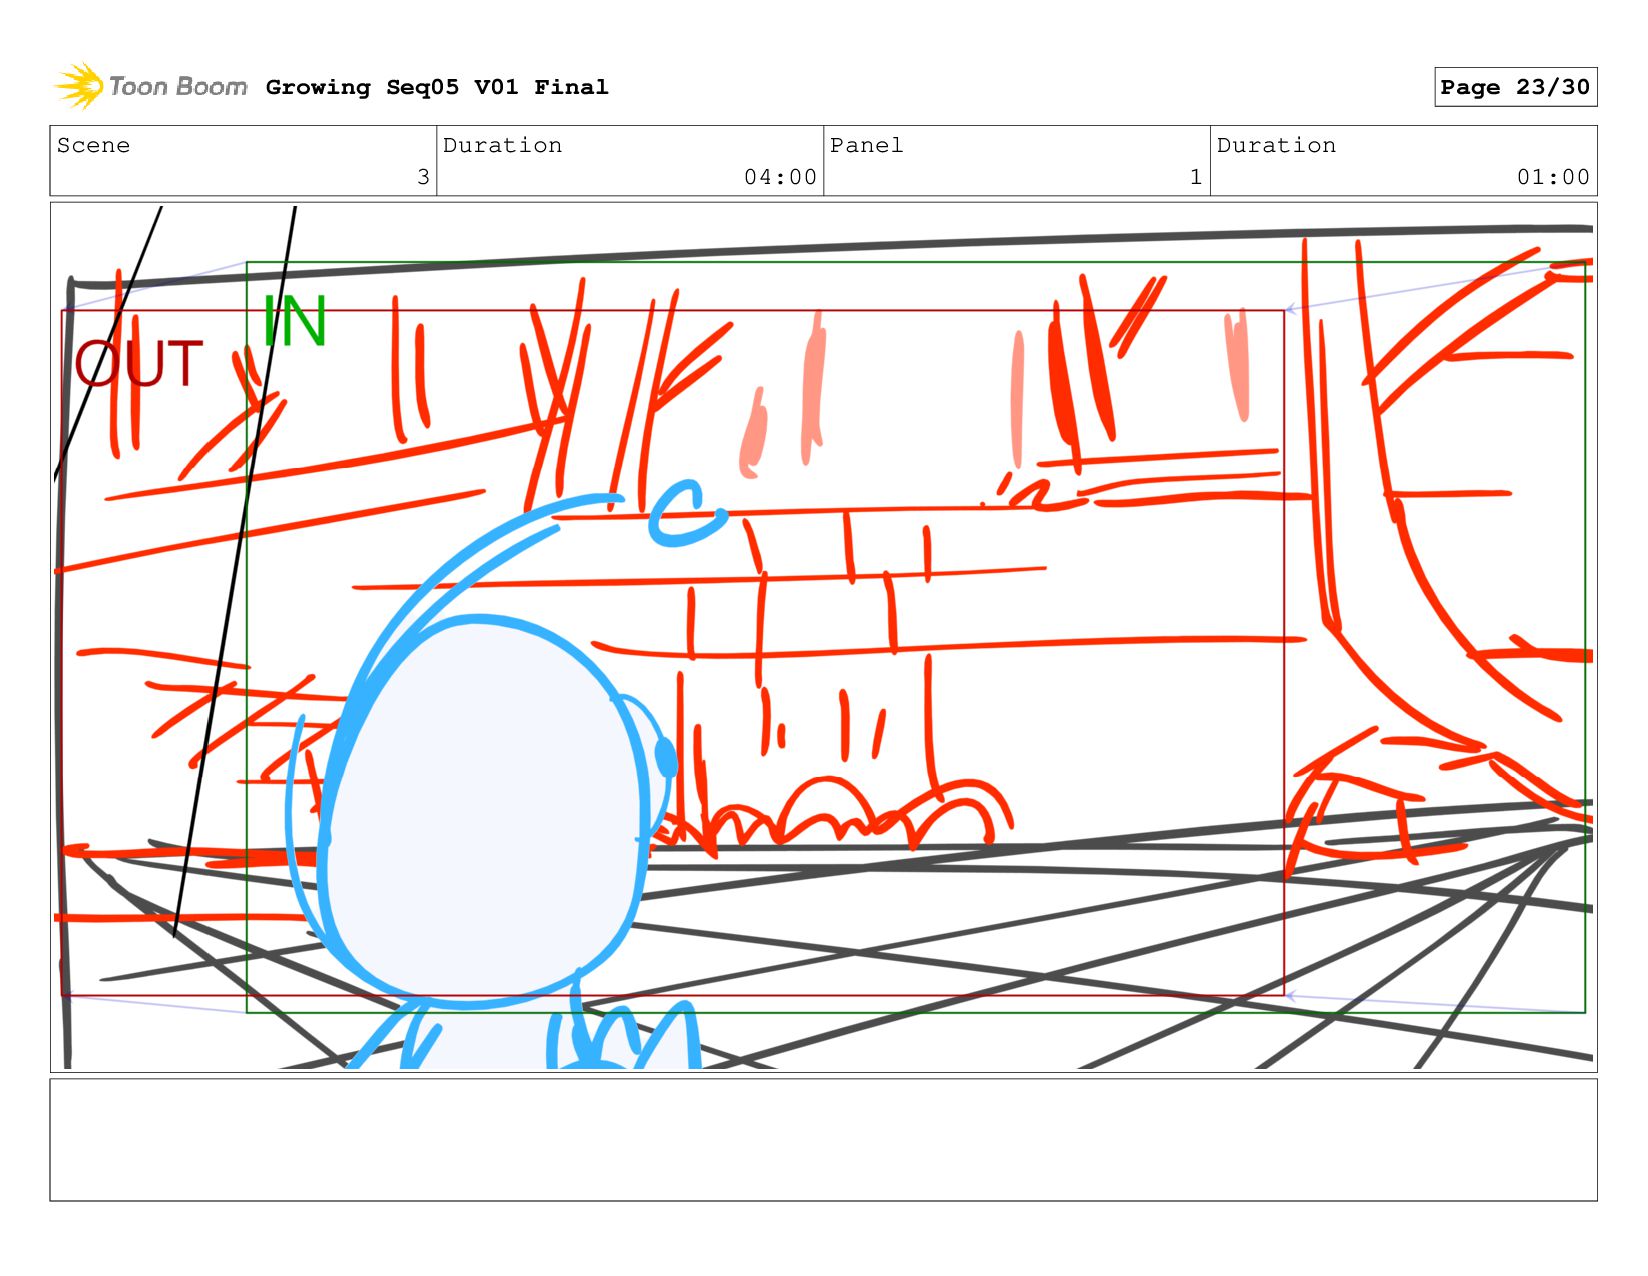Click the 'Scene' header label
The width and height of the screenshot is (1648, 1276).
click(93, 145)
